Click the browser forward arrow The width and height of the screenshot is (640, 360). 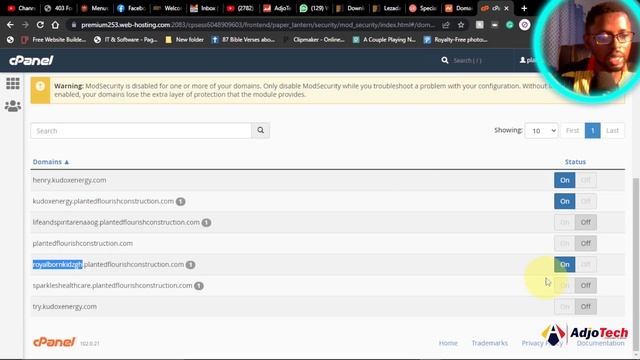pos(25,25)
